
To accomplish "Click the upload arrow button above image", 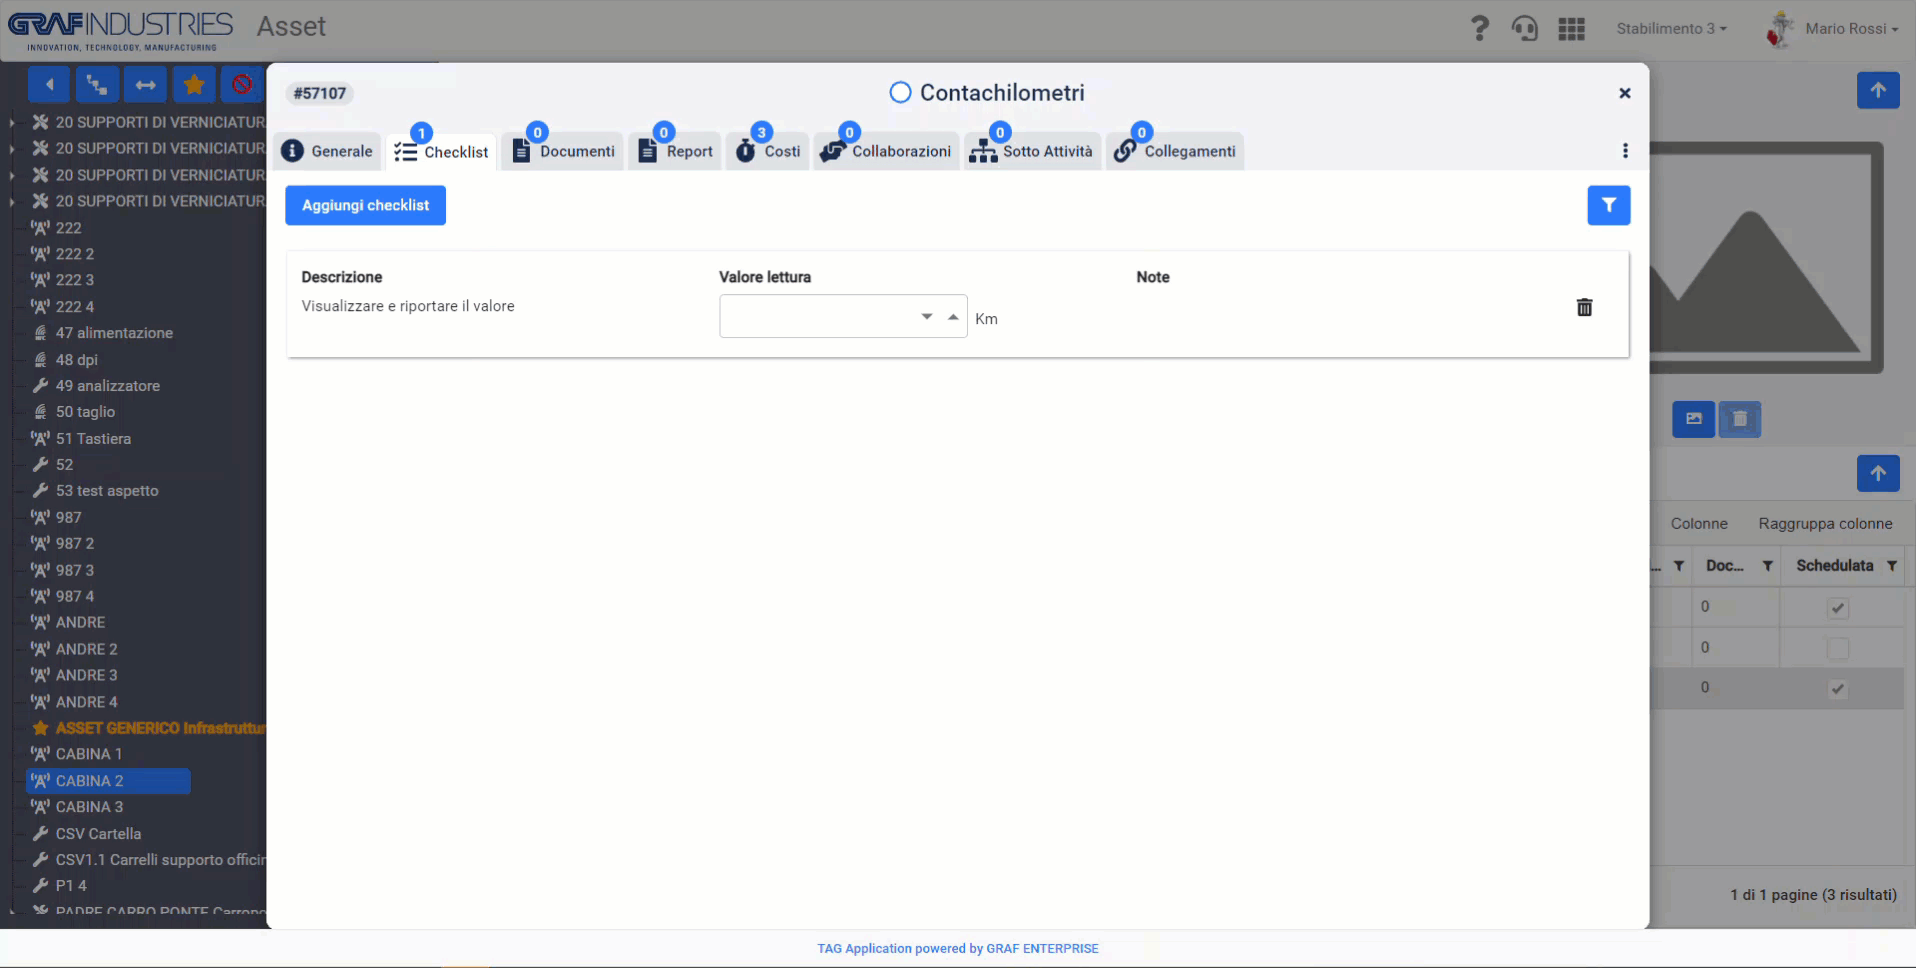I will [x=1878, y=90].
